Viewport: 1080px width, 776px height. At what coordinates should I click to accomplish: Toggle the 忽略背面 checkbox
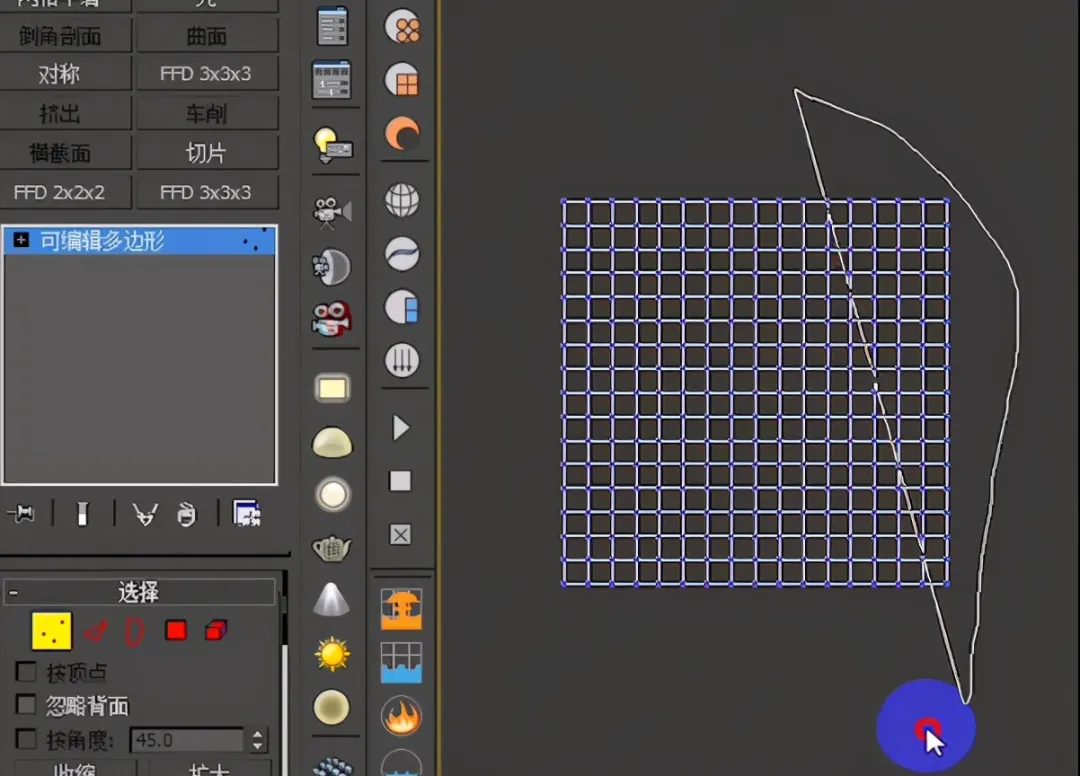(26, 706)
